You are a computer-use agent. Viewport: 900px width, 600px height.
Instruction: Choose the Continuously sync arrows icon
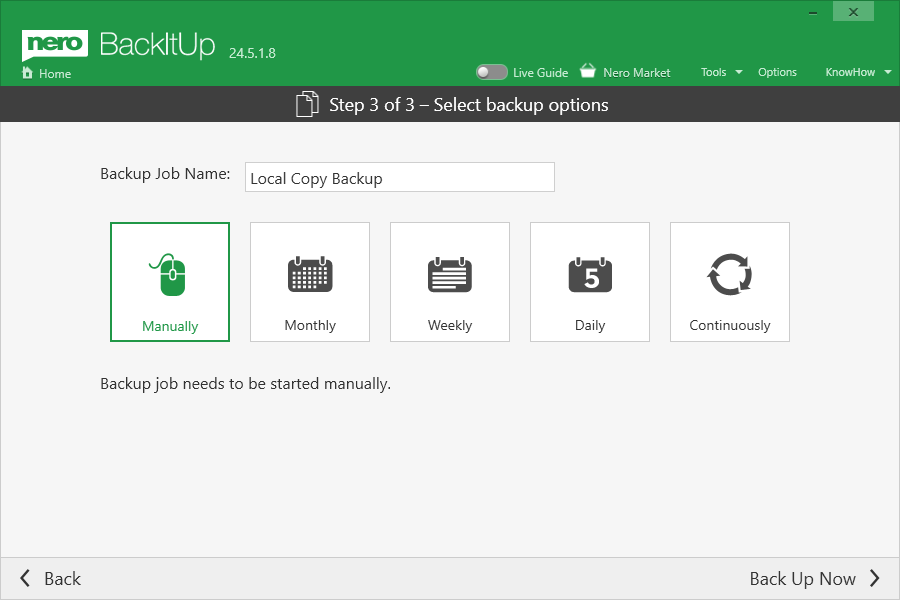[730, 274]
